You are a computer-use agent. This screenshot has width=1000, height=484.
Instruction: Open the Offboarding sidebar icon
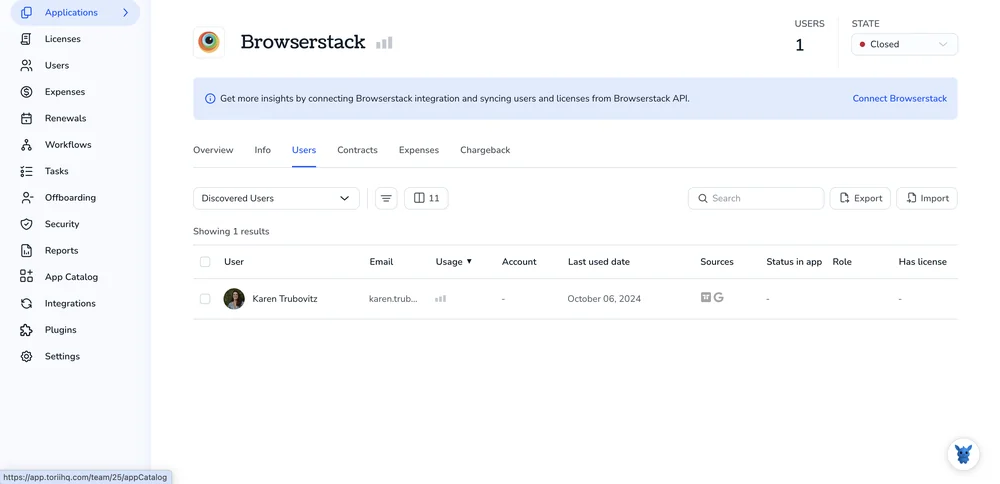(26, 198)
